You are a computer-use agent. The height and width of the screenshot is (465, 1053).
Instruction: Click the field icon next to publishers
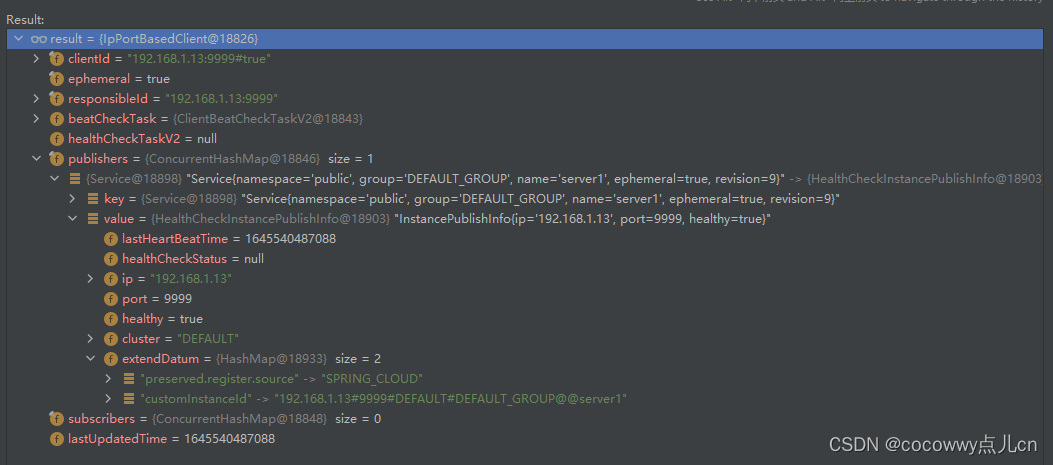[x=57, y=159]
